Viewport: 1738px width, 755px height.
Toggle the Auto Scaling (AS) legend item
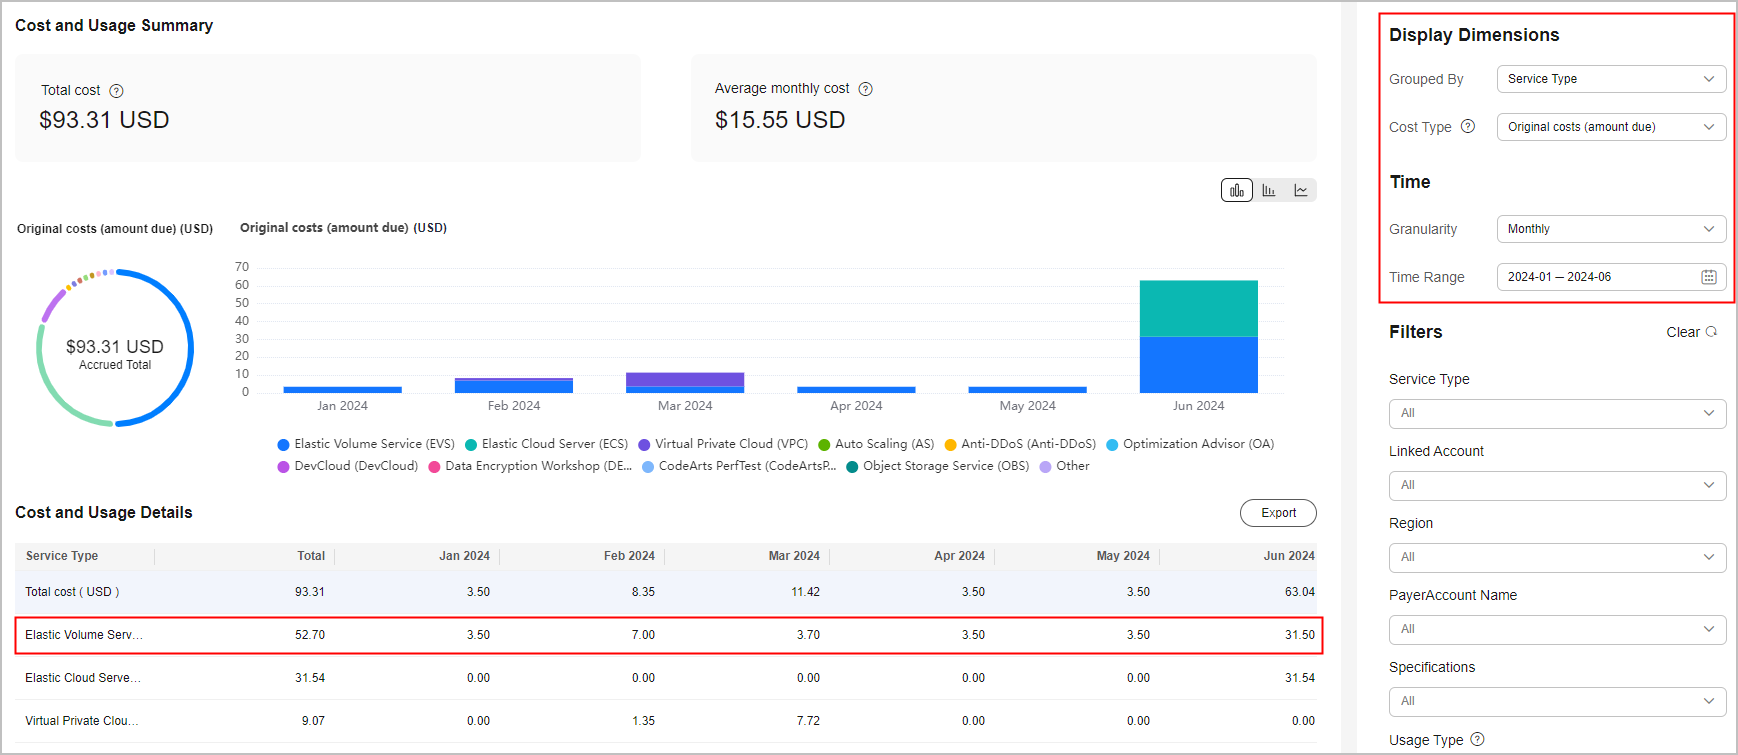[876, 444]
